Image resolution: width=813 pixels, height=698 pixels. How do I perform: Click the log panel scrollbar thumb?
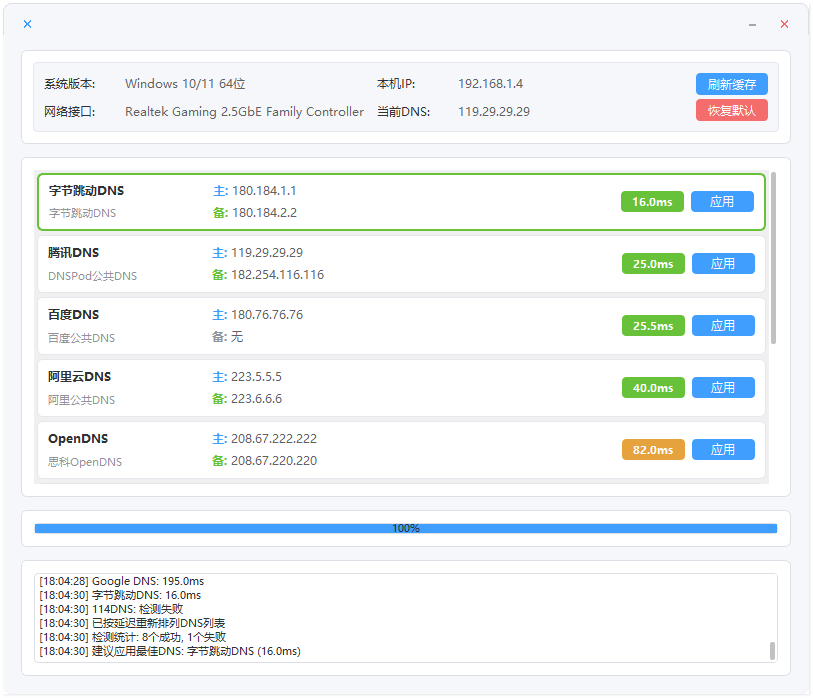[x=772, y=651]
